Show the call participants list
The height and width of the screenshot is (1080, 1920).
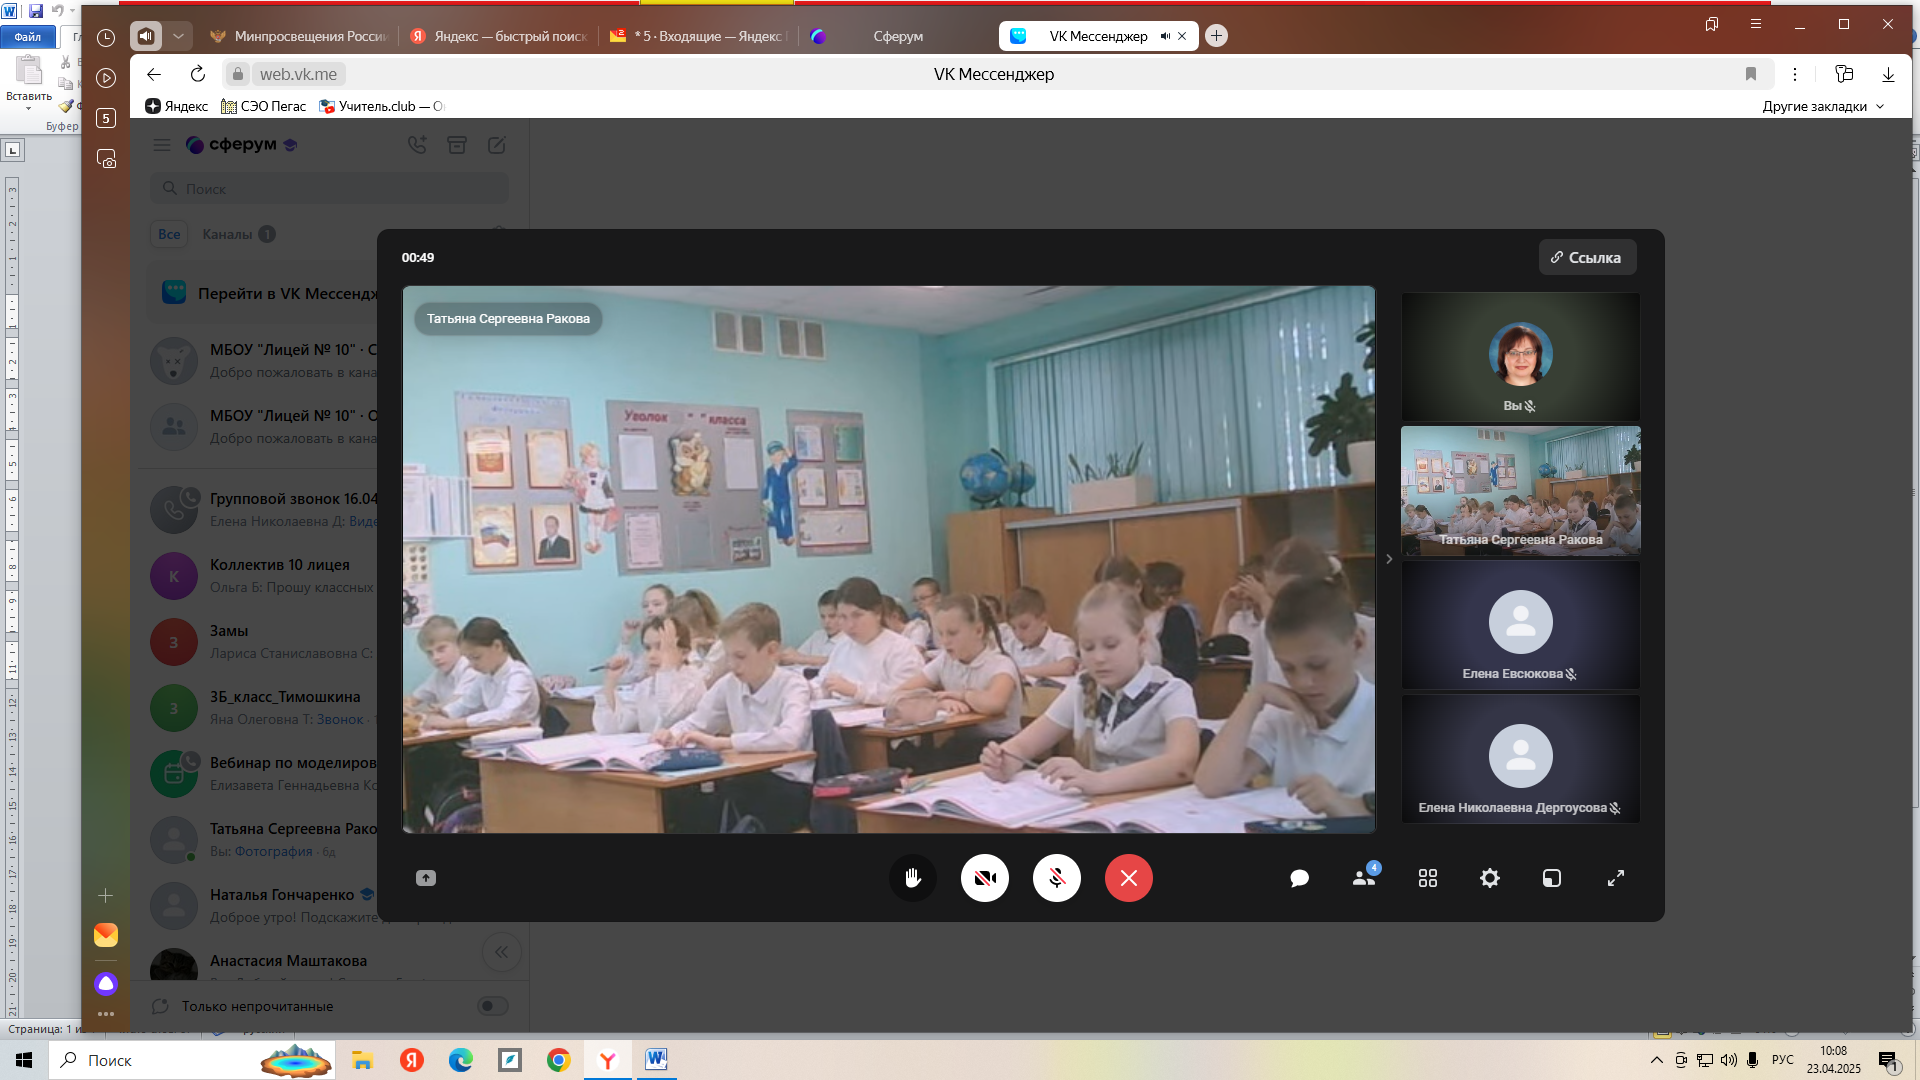pos(1364,878)
